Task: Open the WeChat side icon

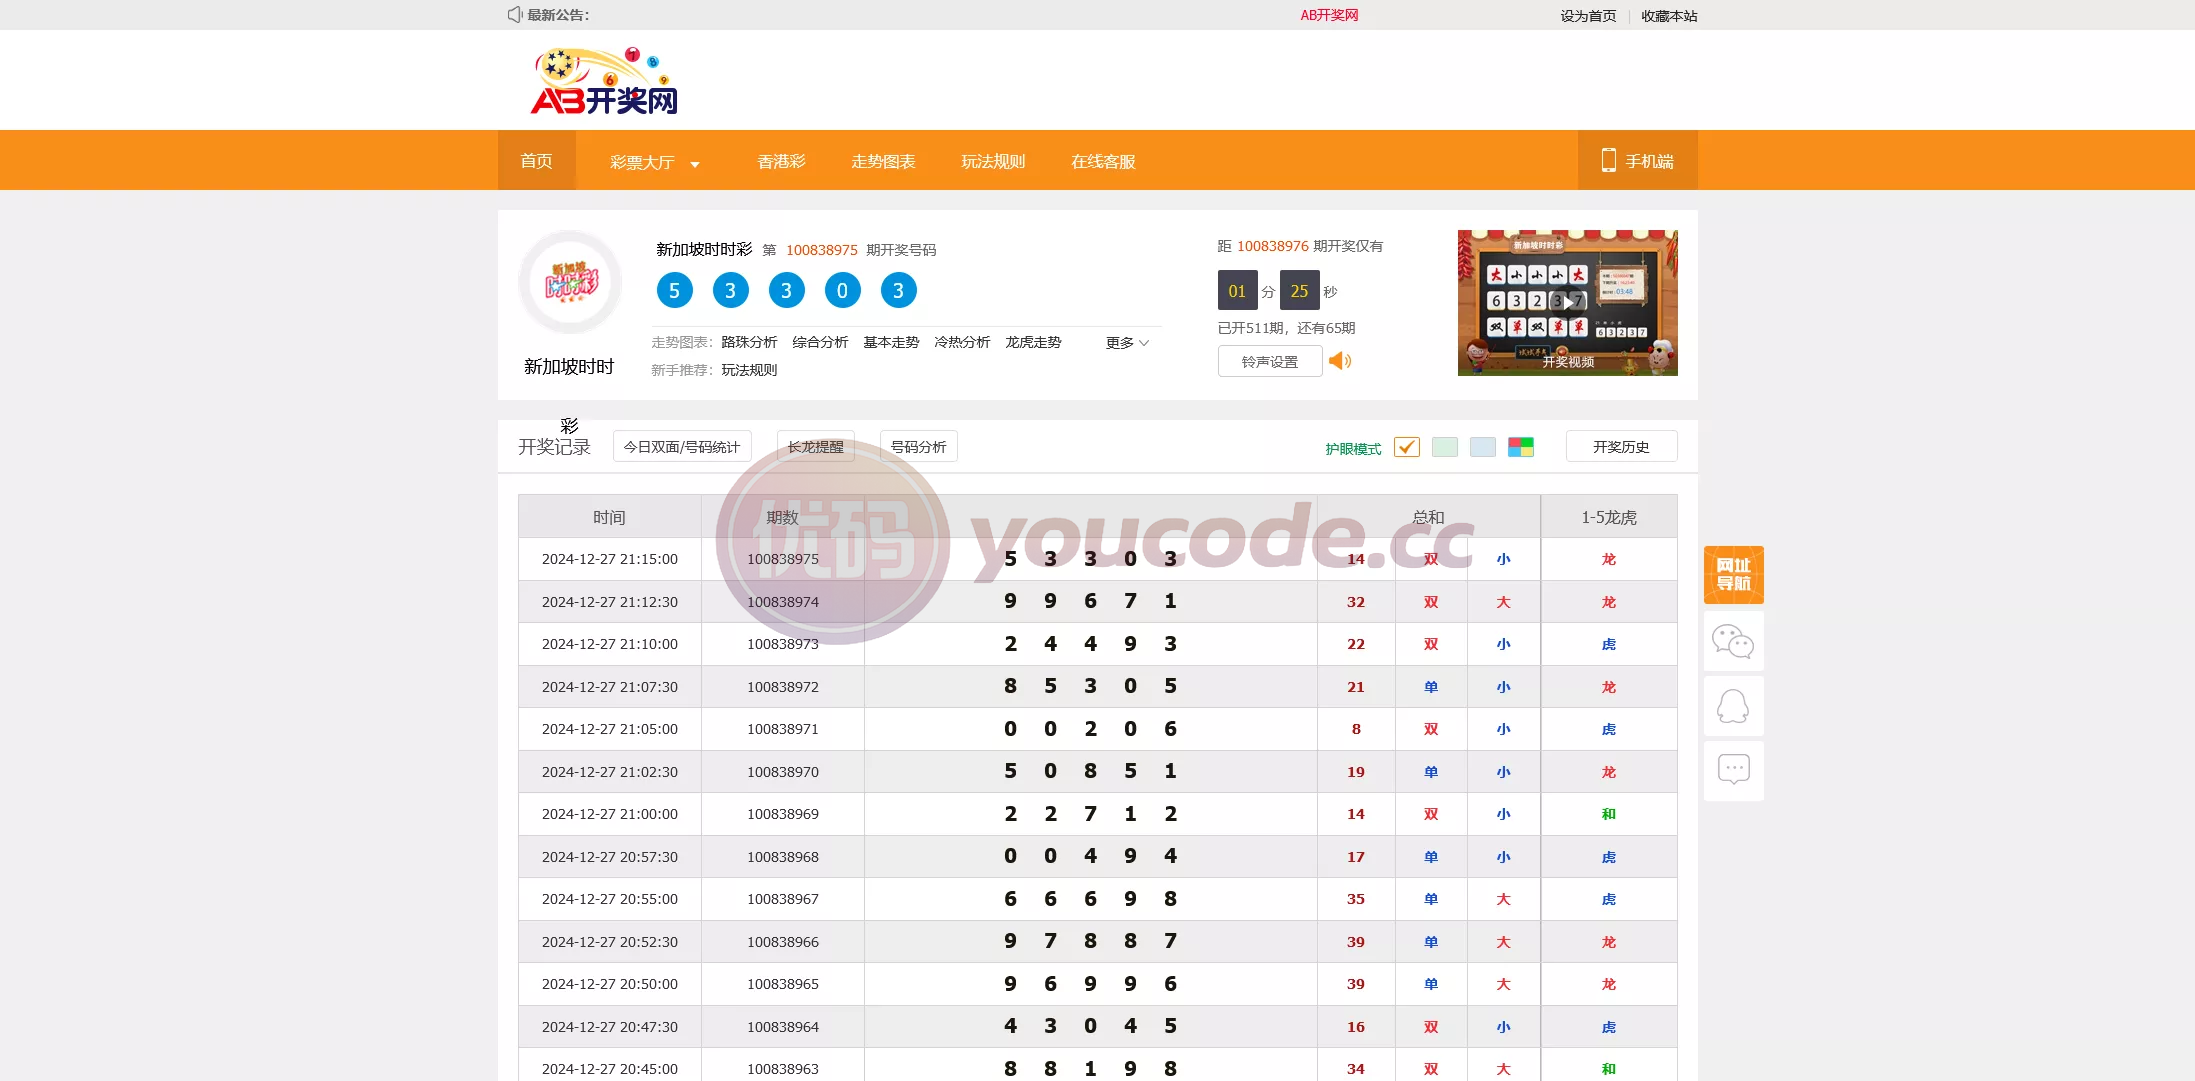Action: point(1733,641)
